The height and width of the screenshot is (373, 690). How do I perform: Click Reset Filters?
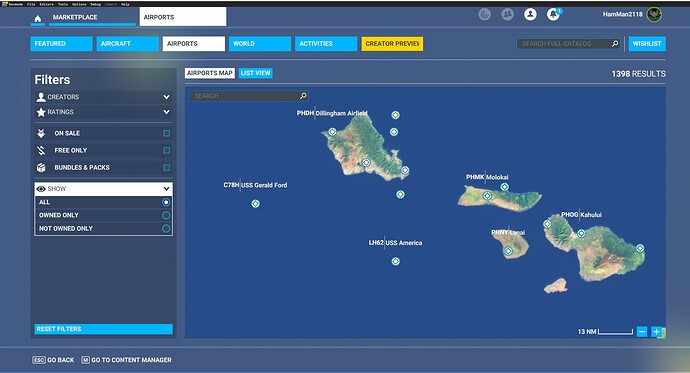103,329
